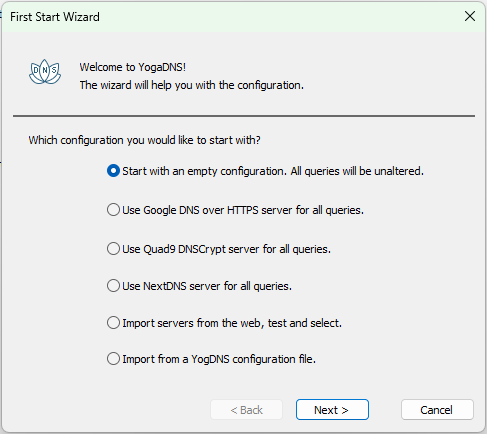Image resolution: width=487 pixels, height=434 pixels.
Task: Close the First Start Wizard dialog
Action: (470, 16)
